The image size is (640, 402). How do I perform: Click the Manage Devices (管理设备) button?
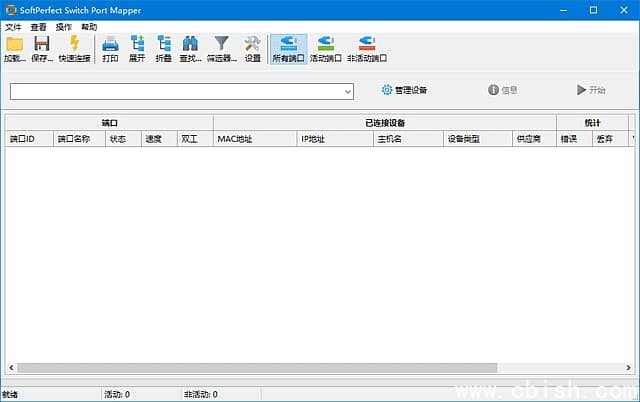(x=404, y=90)
